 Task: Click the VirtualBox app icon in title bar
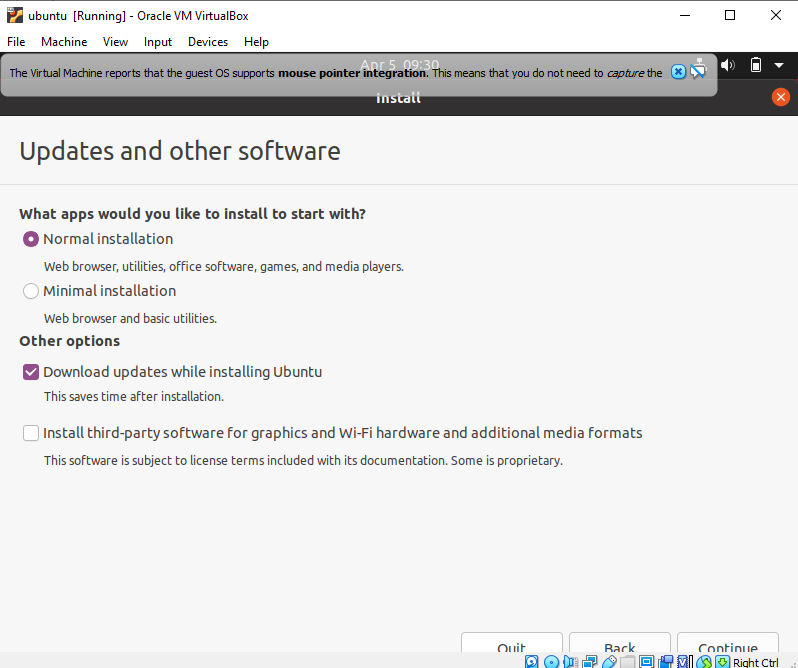pos(15,15)
